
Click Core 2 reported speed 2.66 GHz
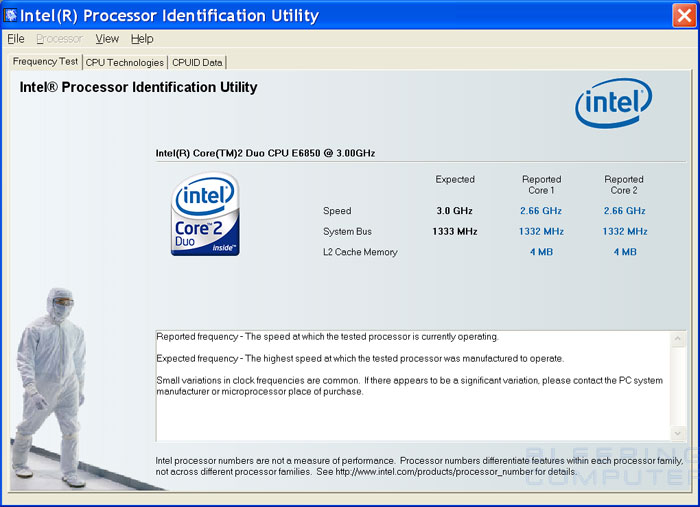625,211
